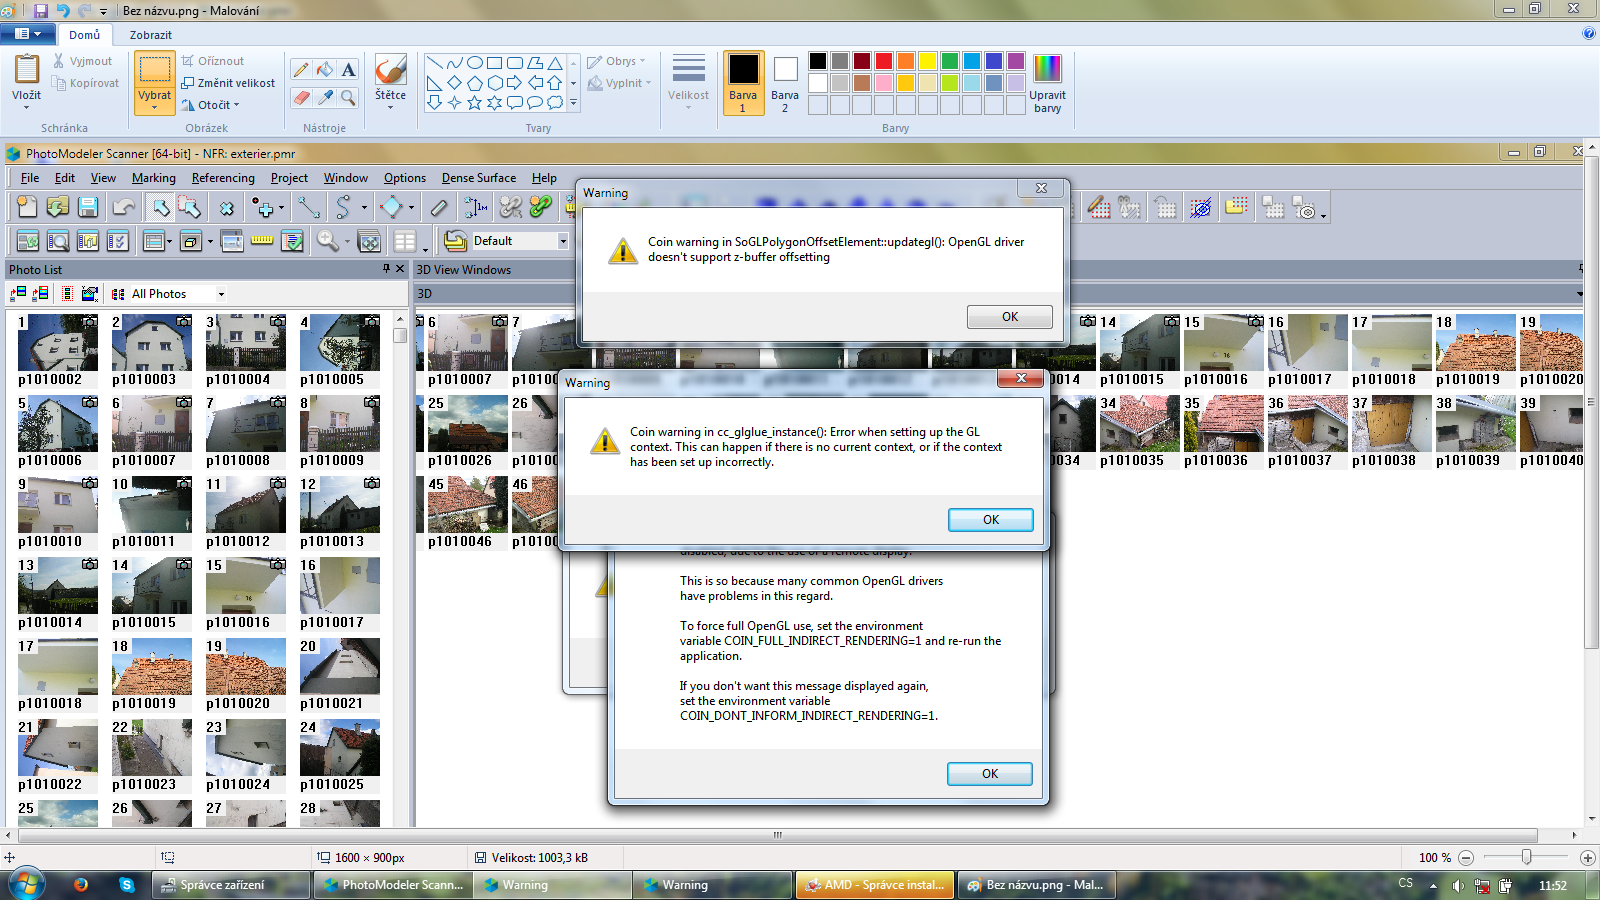This screenshot has width=1600, height=900.
Task: Click the magnifying glass zoom icon in PhotoModeler
Action: tap(327, 241)
